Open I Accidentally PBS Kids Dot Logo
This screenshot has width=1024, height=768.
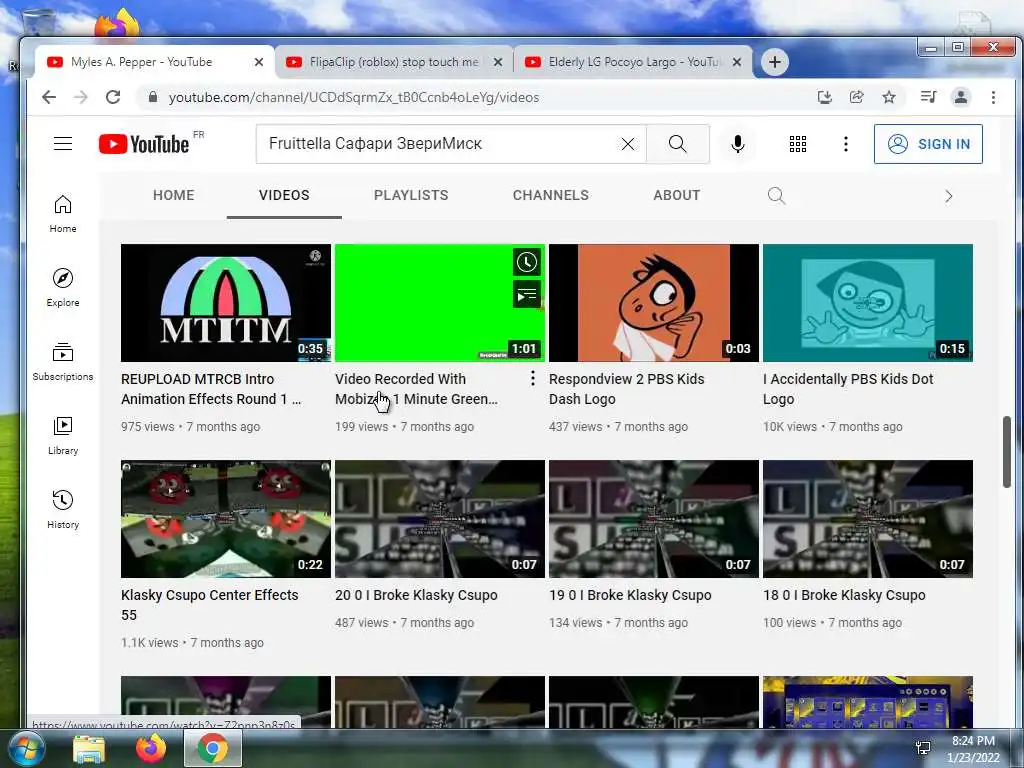click(x=848, y=389)
